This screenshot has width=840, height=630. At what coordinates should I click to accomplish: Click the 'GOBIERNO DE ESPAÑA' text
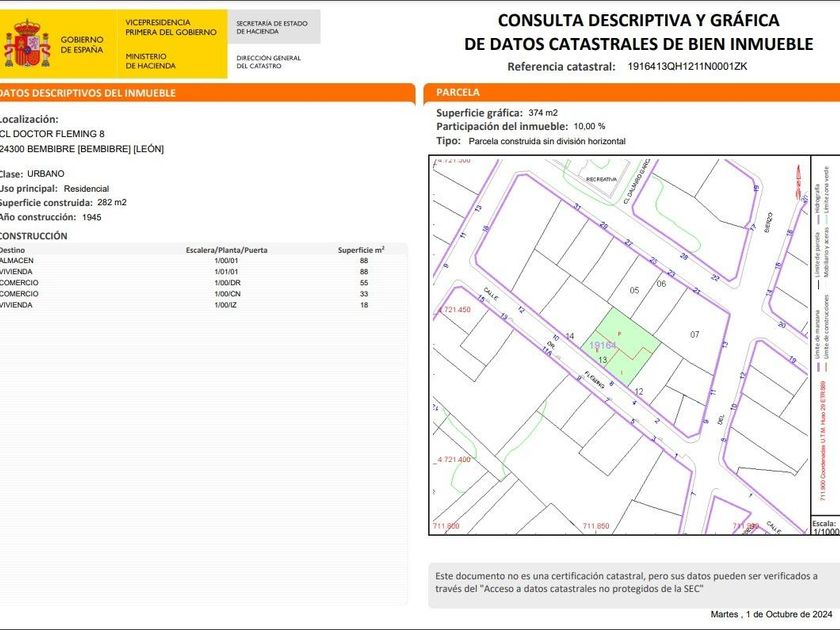(82, 44)
